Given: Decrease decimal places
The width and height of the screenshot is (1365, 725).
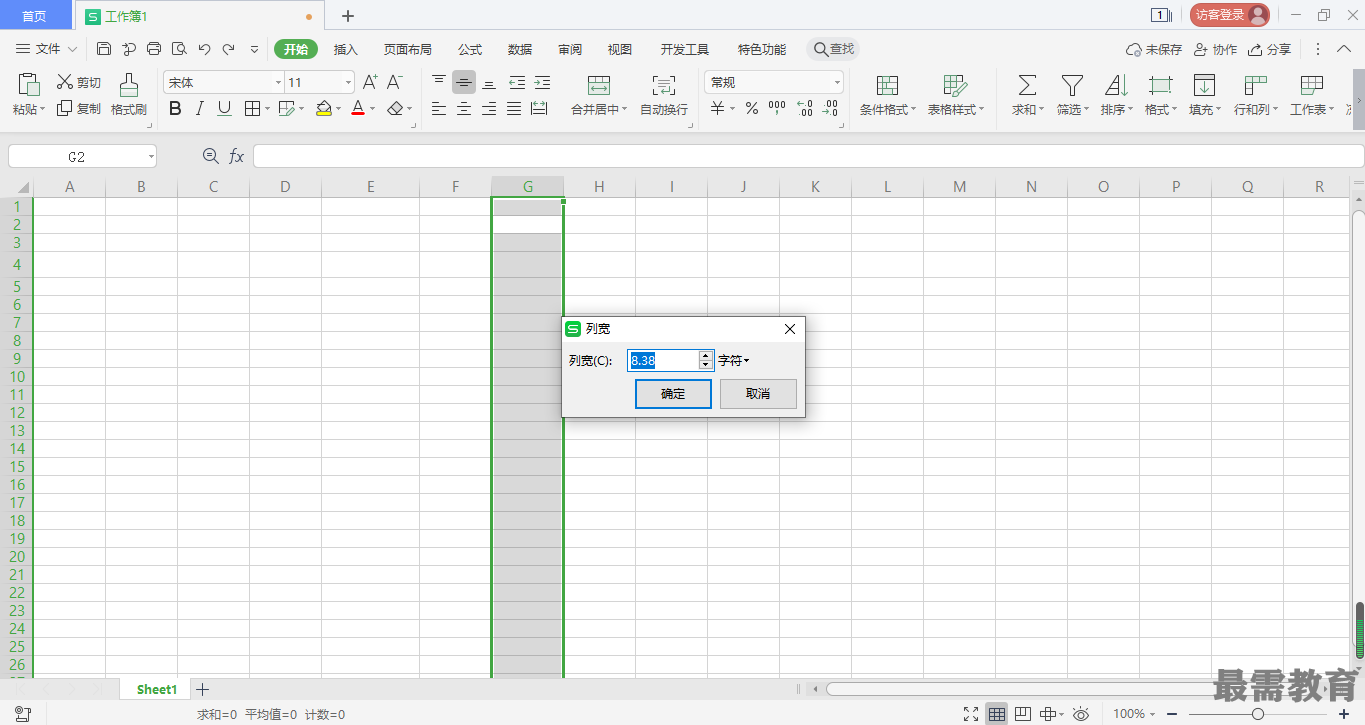Looking at the screenshot, I should (829, 109).
